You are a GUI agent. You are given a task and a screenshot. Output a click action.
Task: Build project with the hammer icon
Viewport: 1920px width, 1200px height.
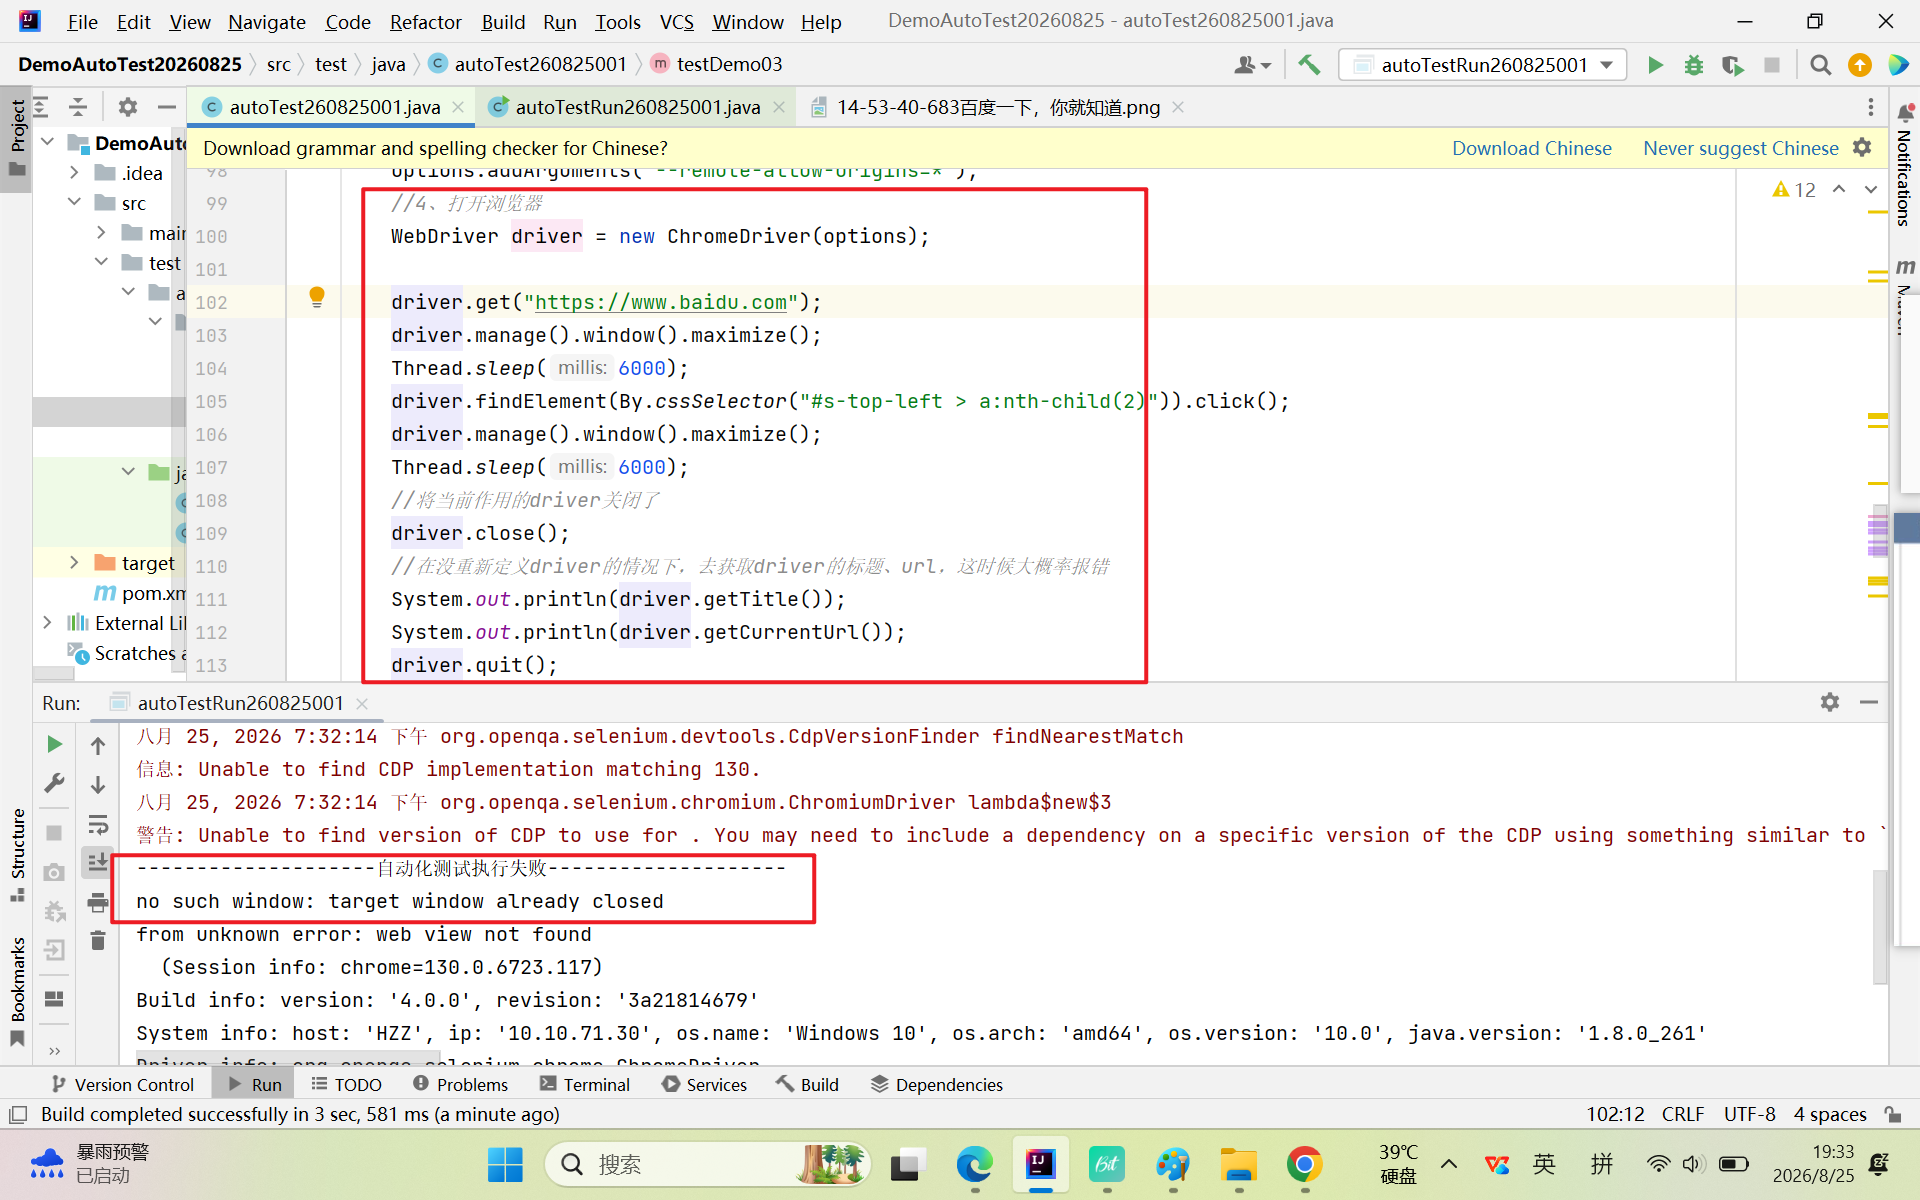click(1309, 65)
